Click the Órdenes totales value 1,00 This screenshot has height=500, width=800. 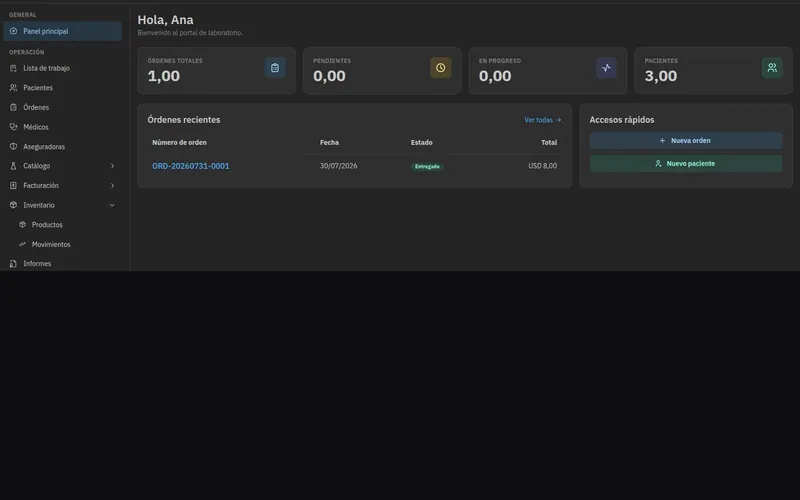[x=164, y=76]
